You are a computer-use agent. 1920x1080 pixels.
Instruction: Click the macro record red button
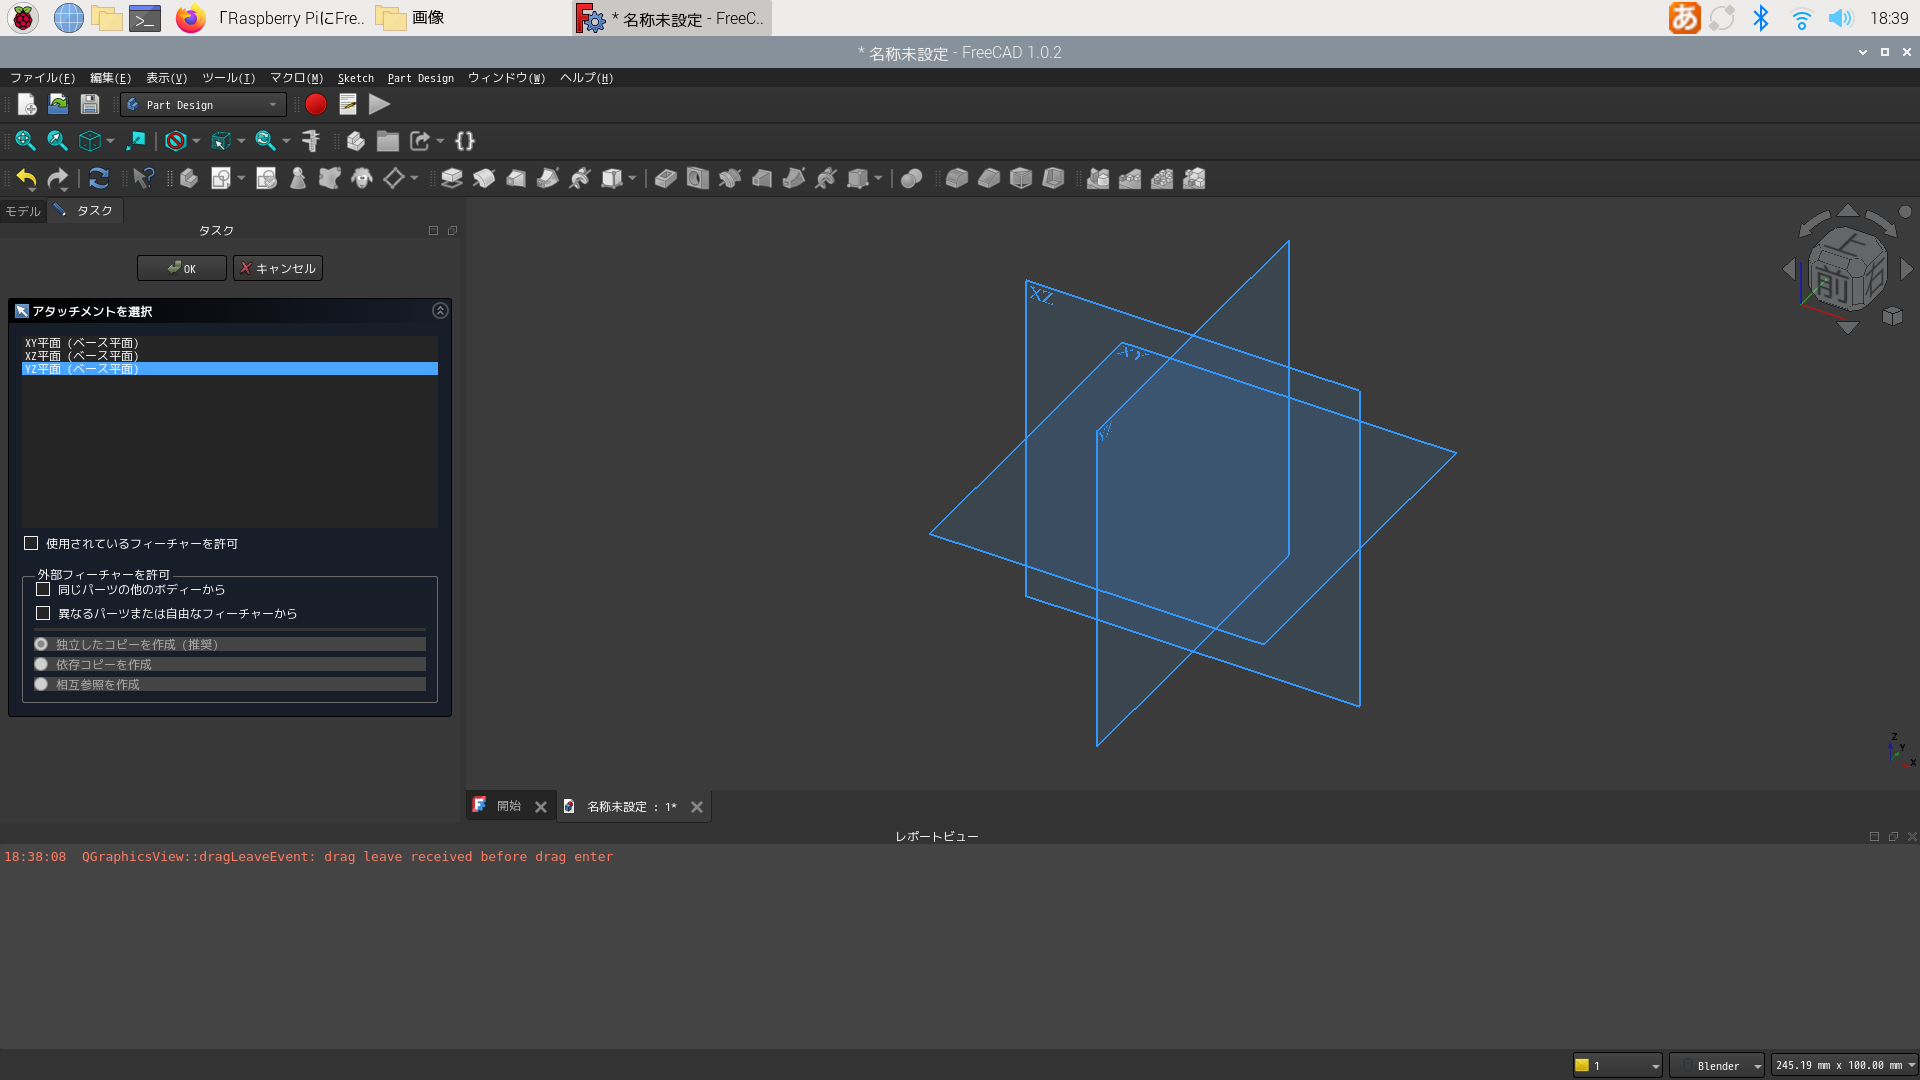coord(316,104)
